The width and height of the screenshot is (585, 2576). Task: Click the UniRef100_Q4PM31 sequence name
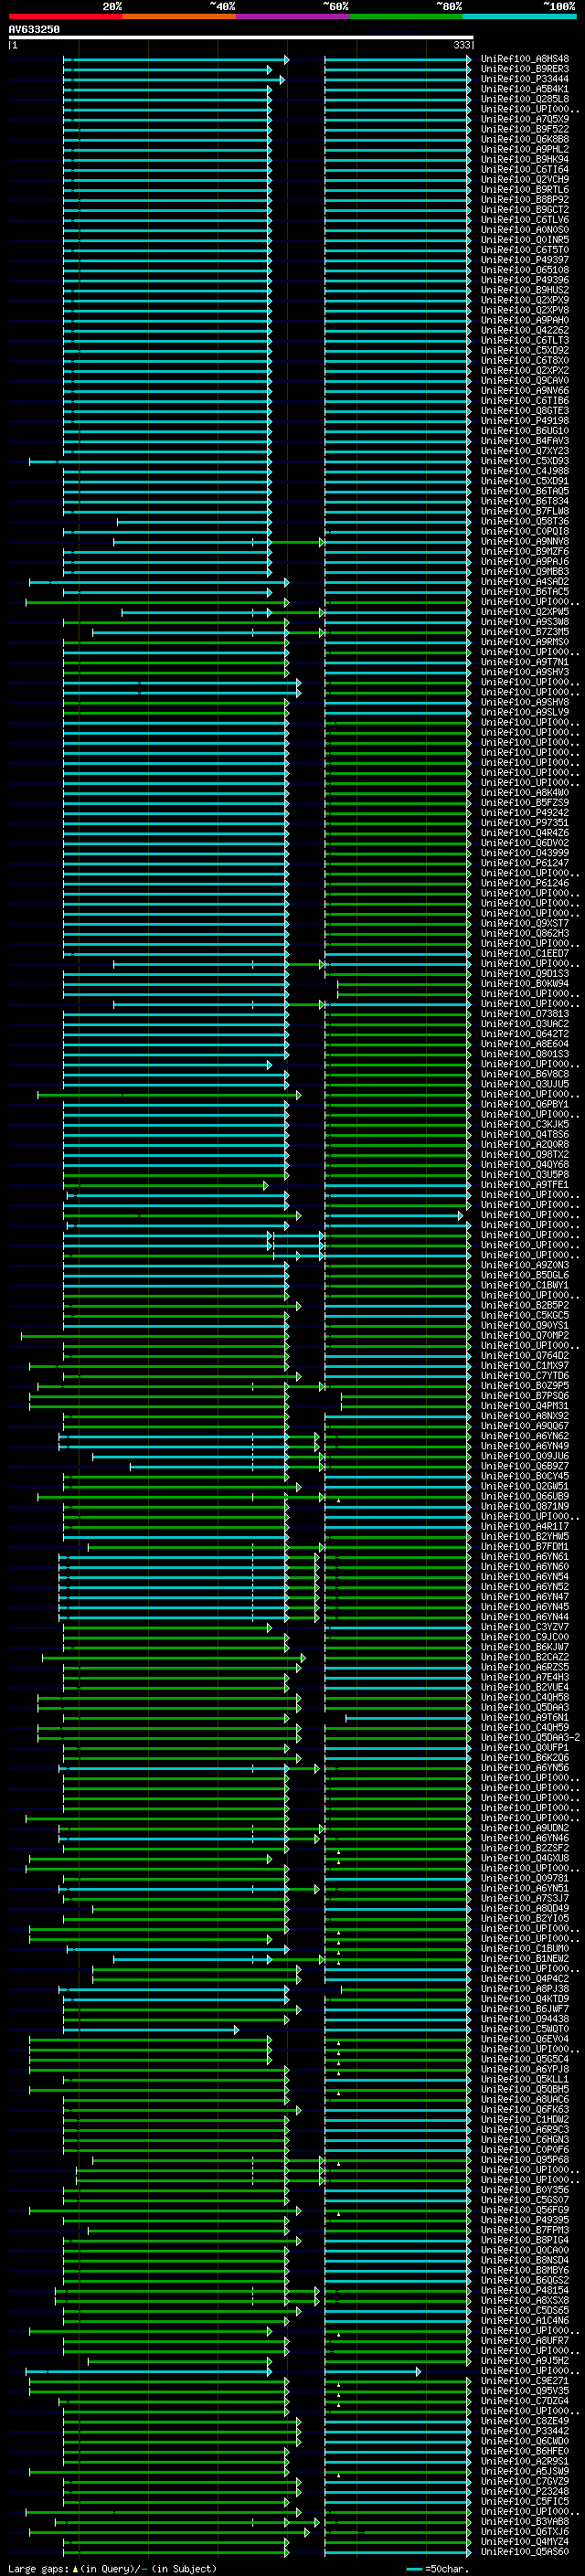525,1406
